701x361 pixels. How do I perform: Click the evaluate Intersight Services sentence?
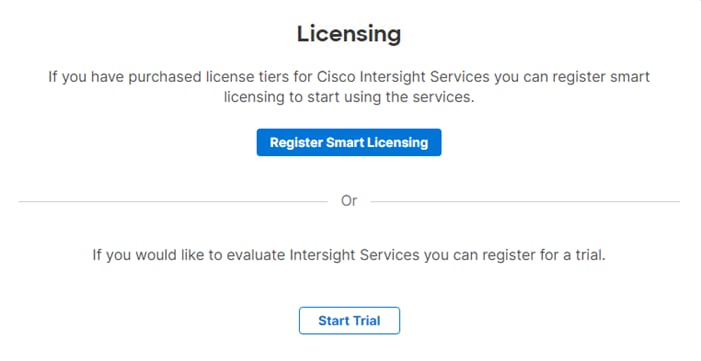pyautogui.click(x=349, y=255)
